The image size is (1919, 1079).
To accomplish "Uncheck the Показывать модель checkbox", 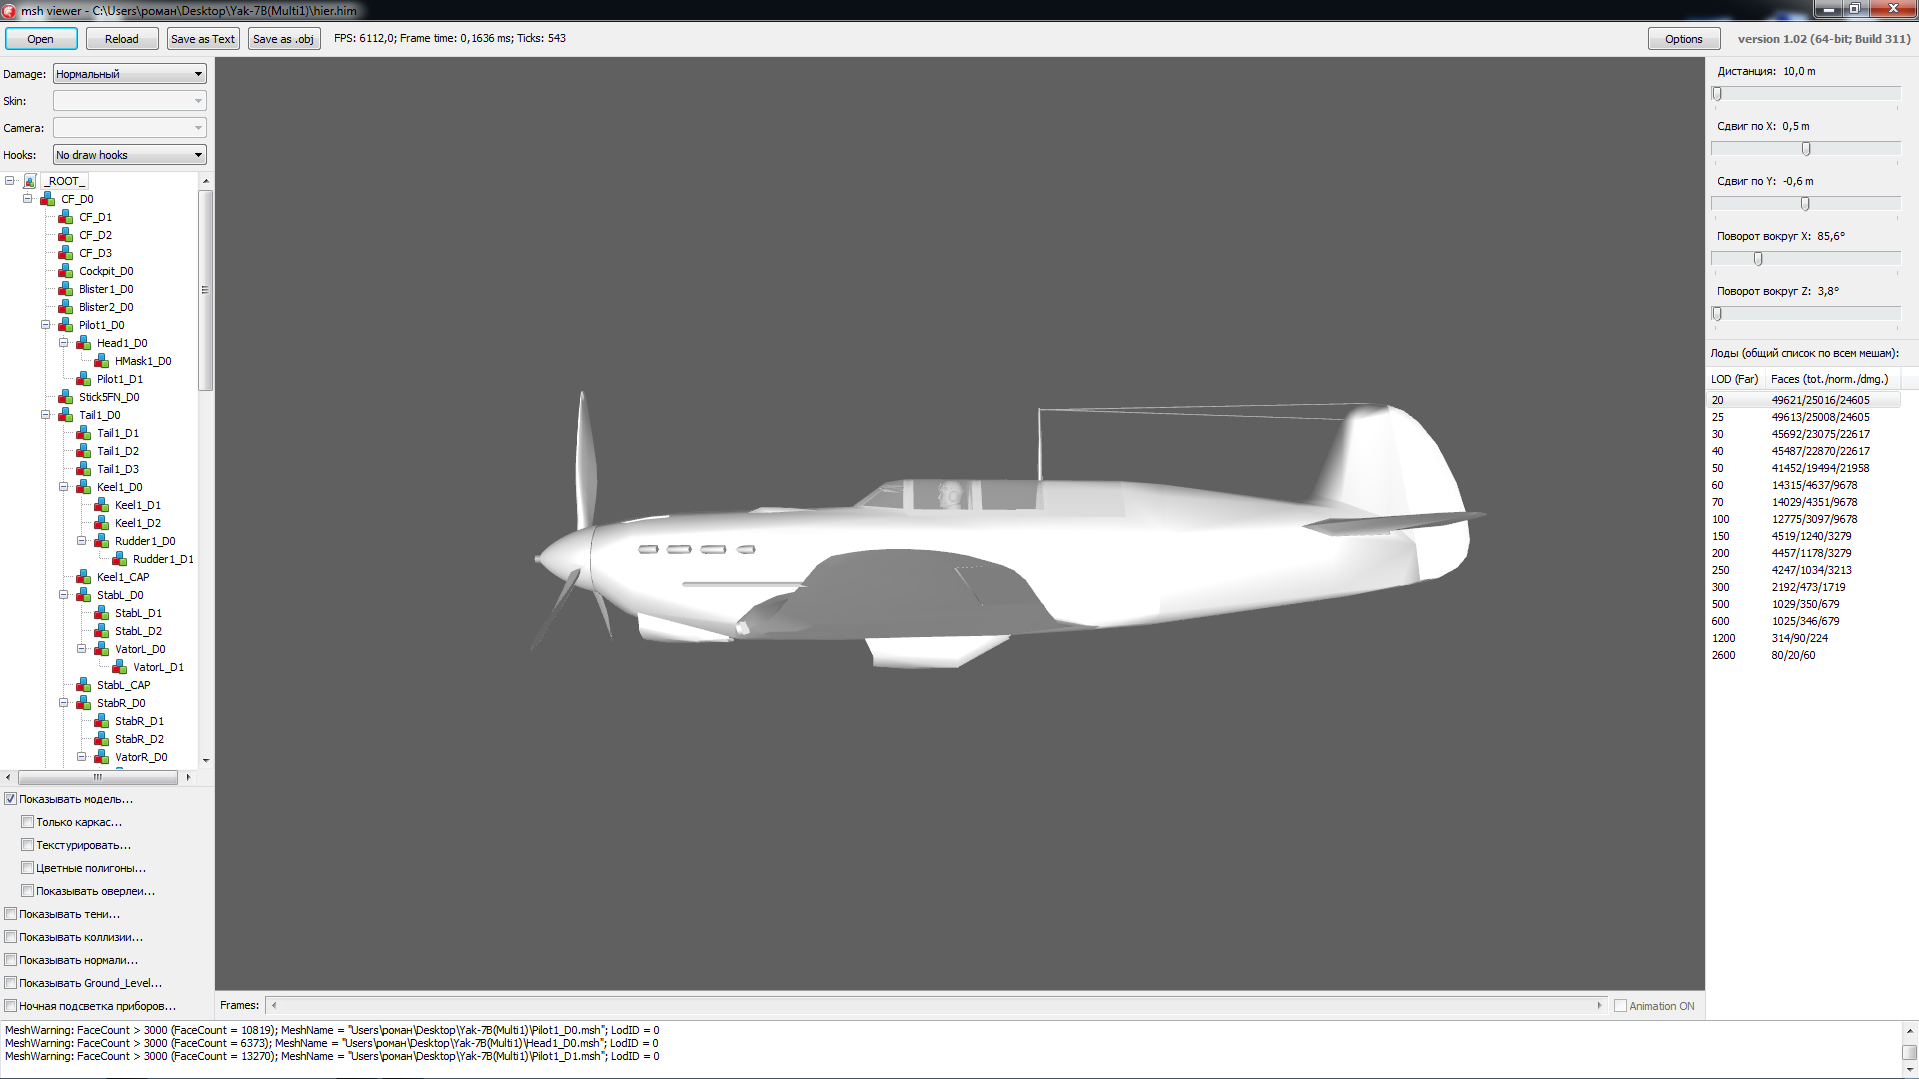I will (x=11, y=799).
